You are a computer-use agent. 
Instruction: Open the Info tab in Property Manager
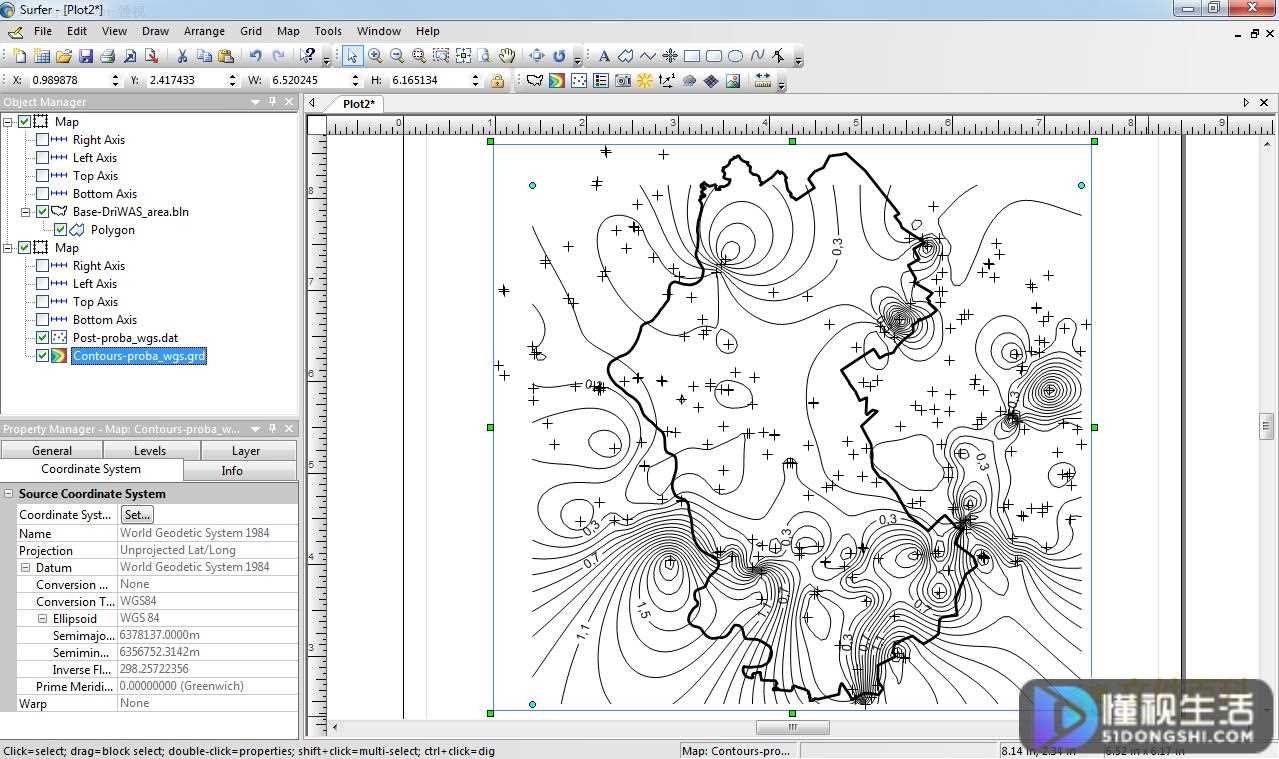(232, 470)
